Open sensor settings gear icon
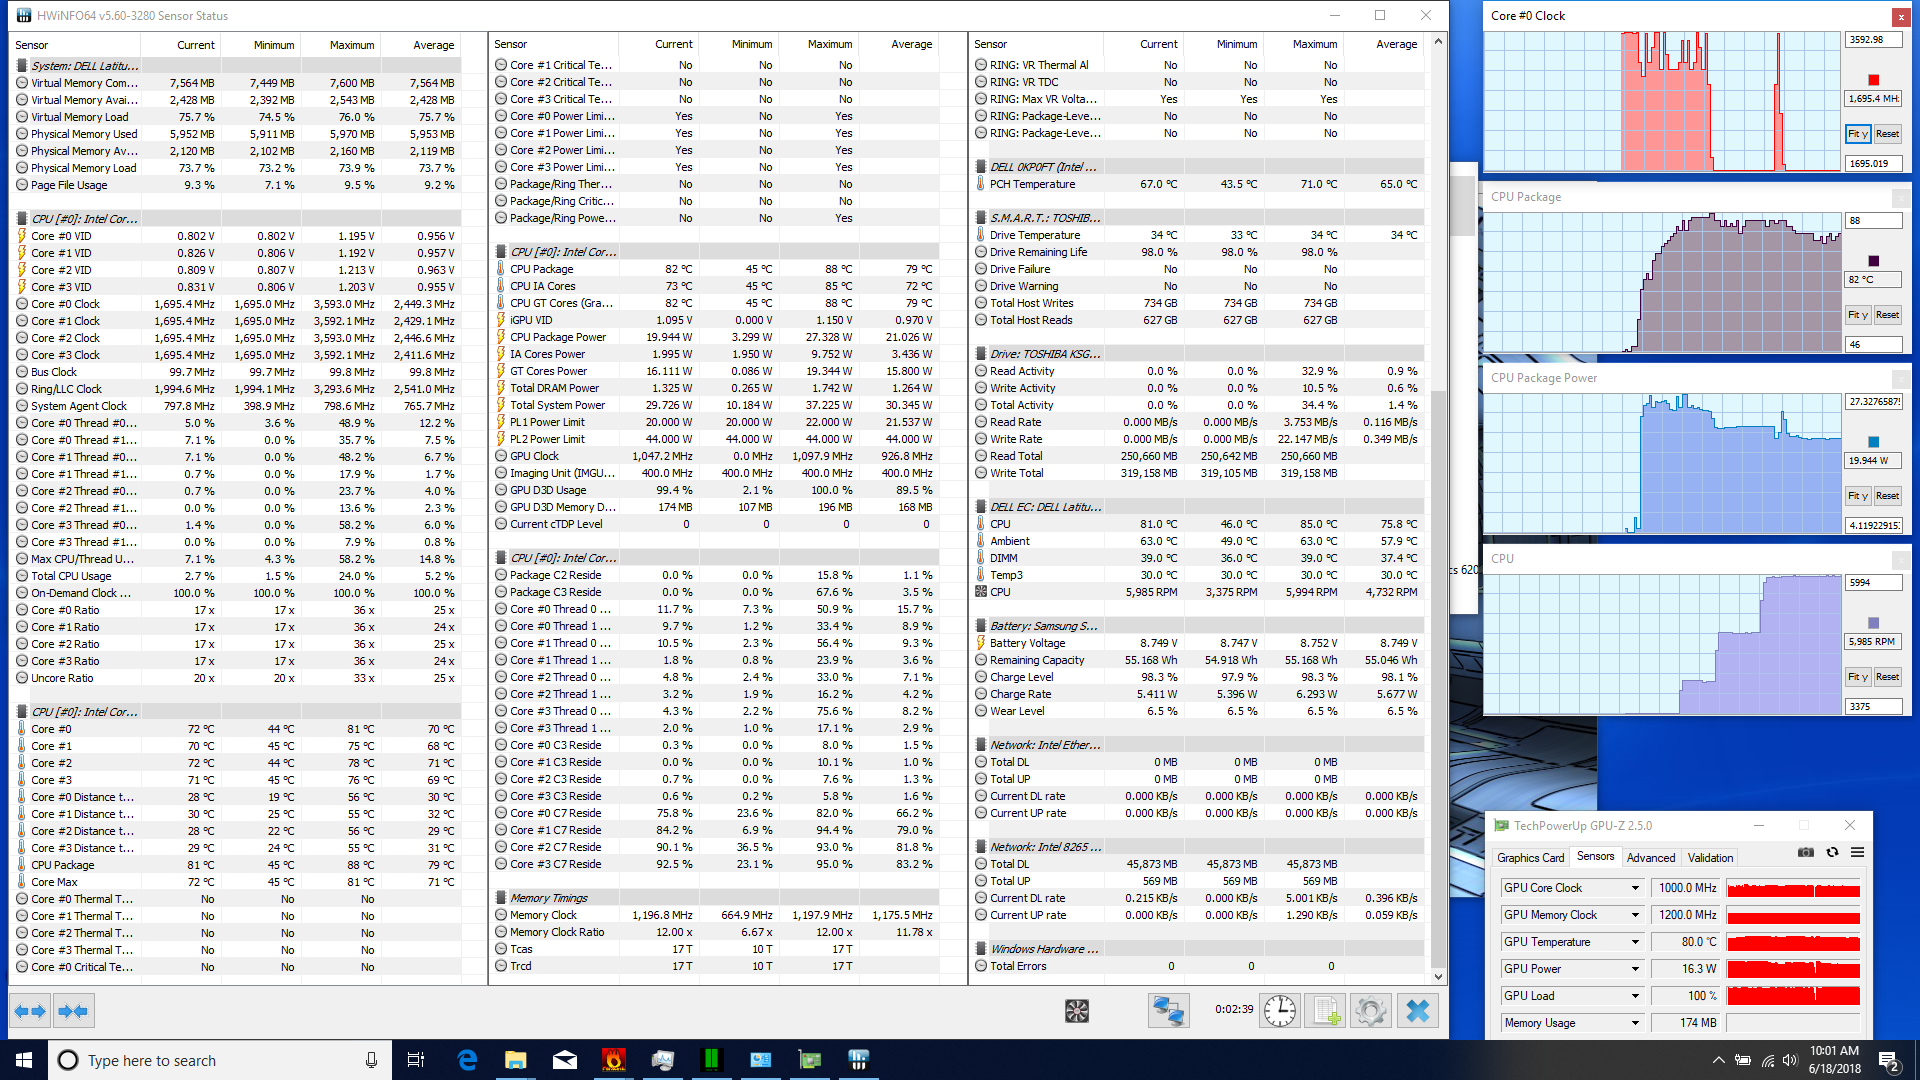The width and height of the screenshot is (1920, 1080). click(1371, 1011)
